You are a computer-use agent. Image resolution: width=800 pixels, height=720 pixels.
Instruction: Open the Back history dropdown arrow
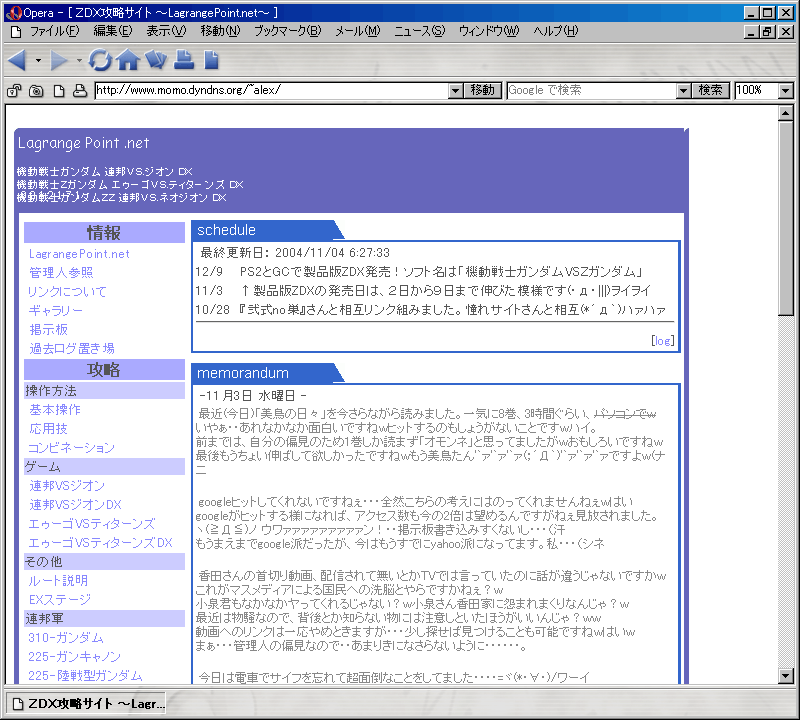(x=38, y=60)
